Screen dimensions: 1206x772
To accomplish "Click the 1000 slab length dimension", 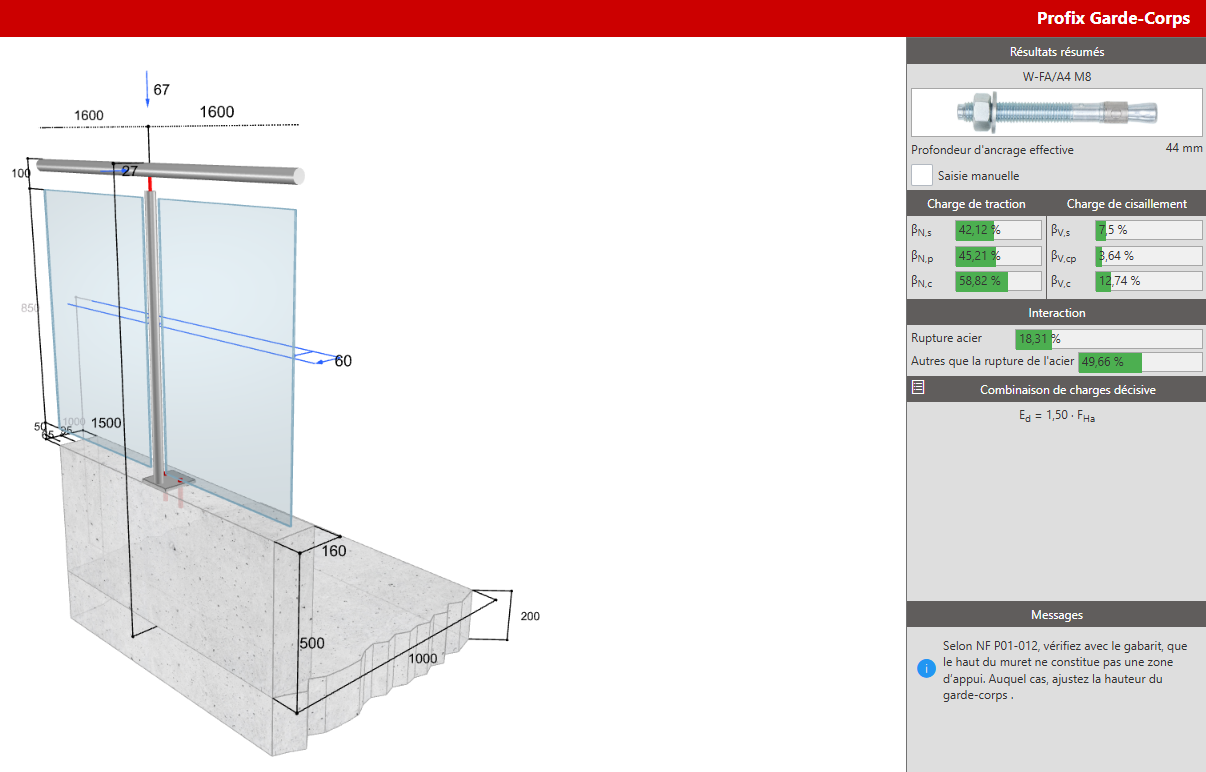I will [x=422, y=659].
